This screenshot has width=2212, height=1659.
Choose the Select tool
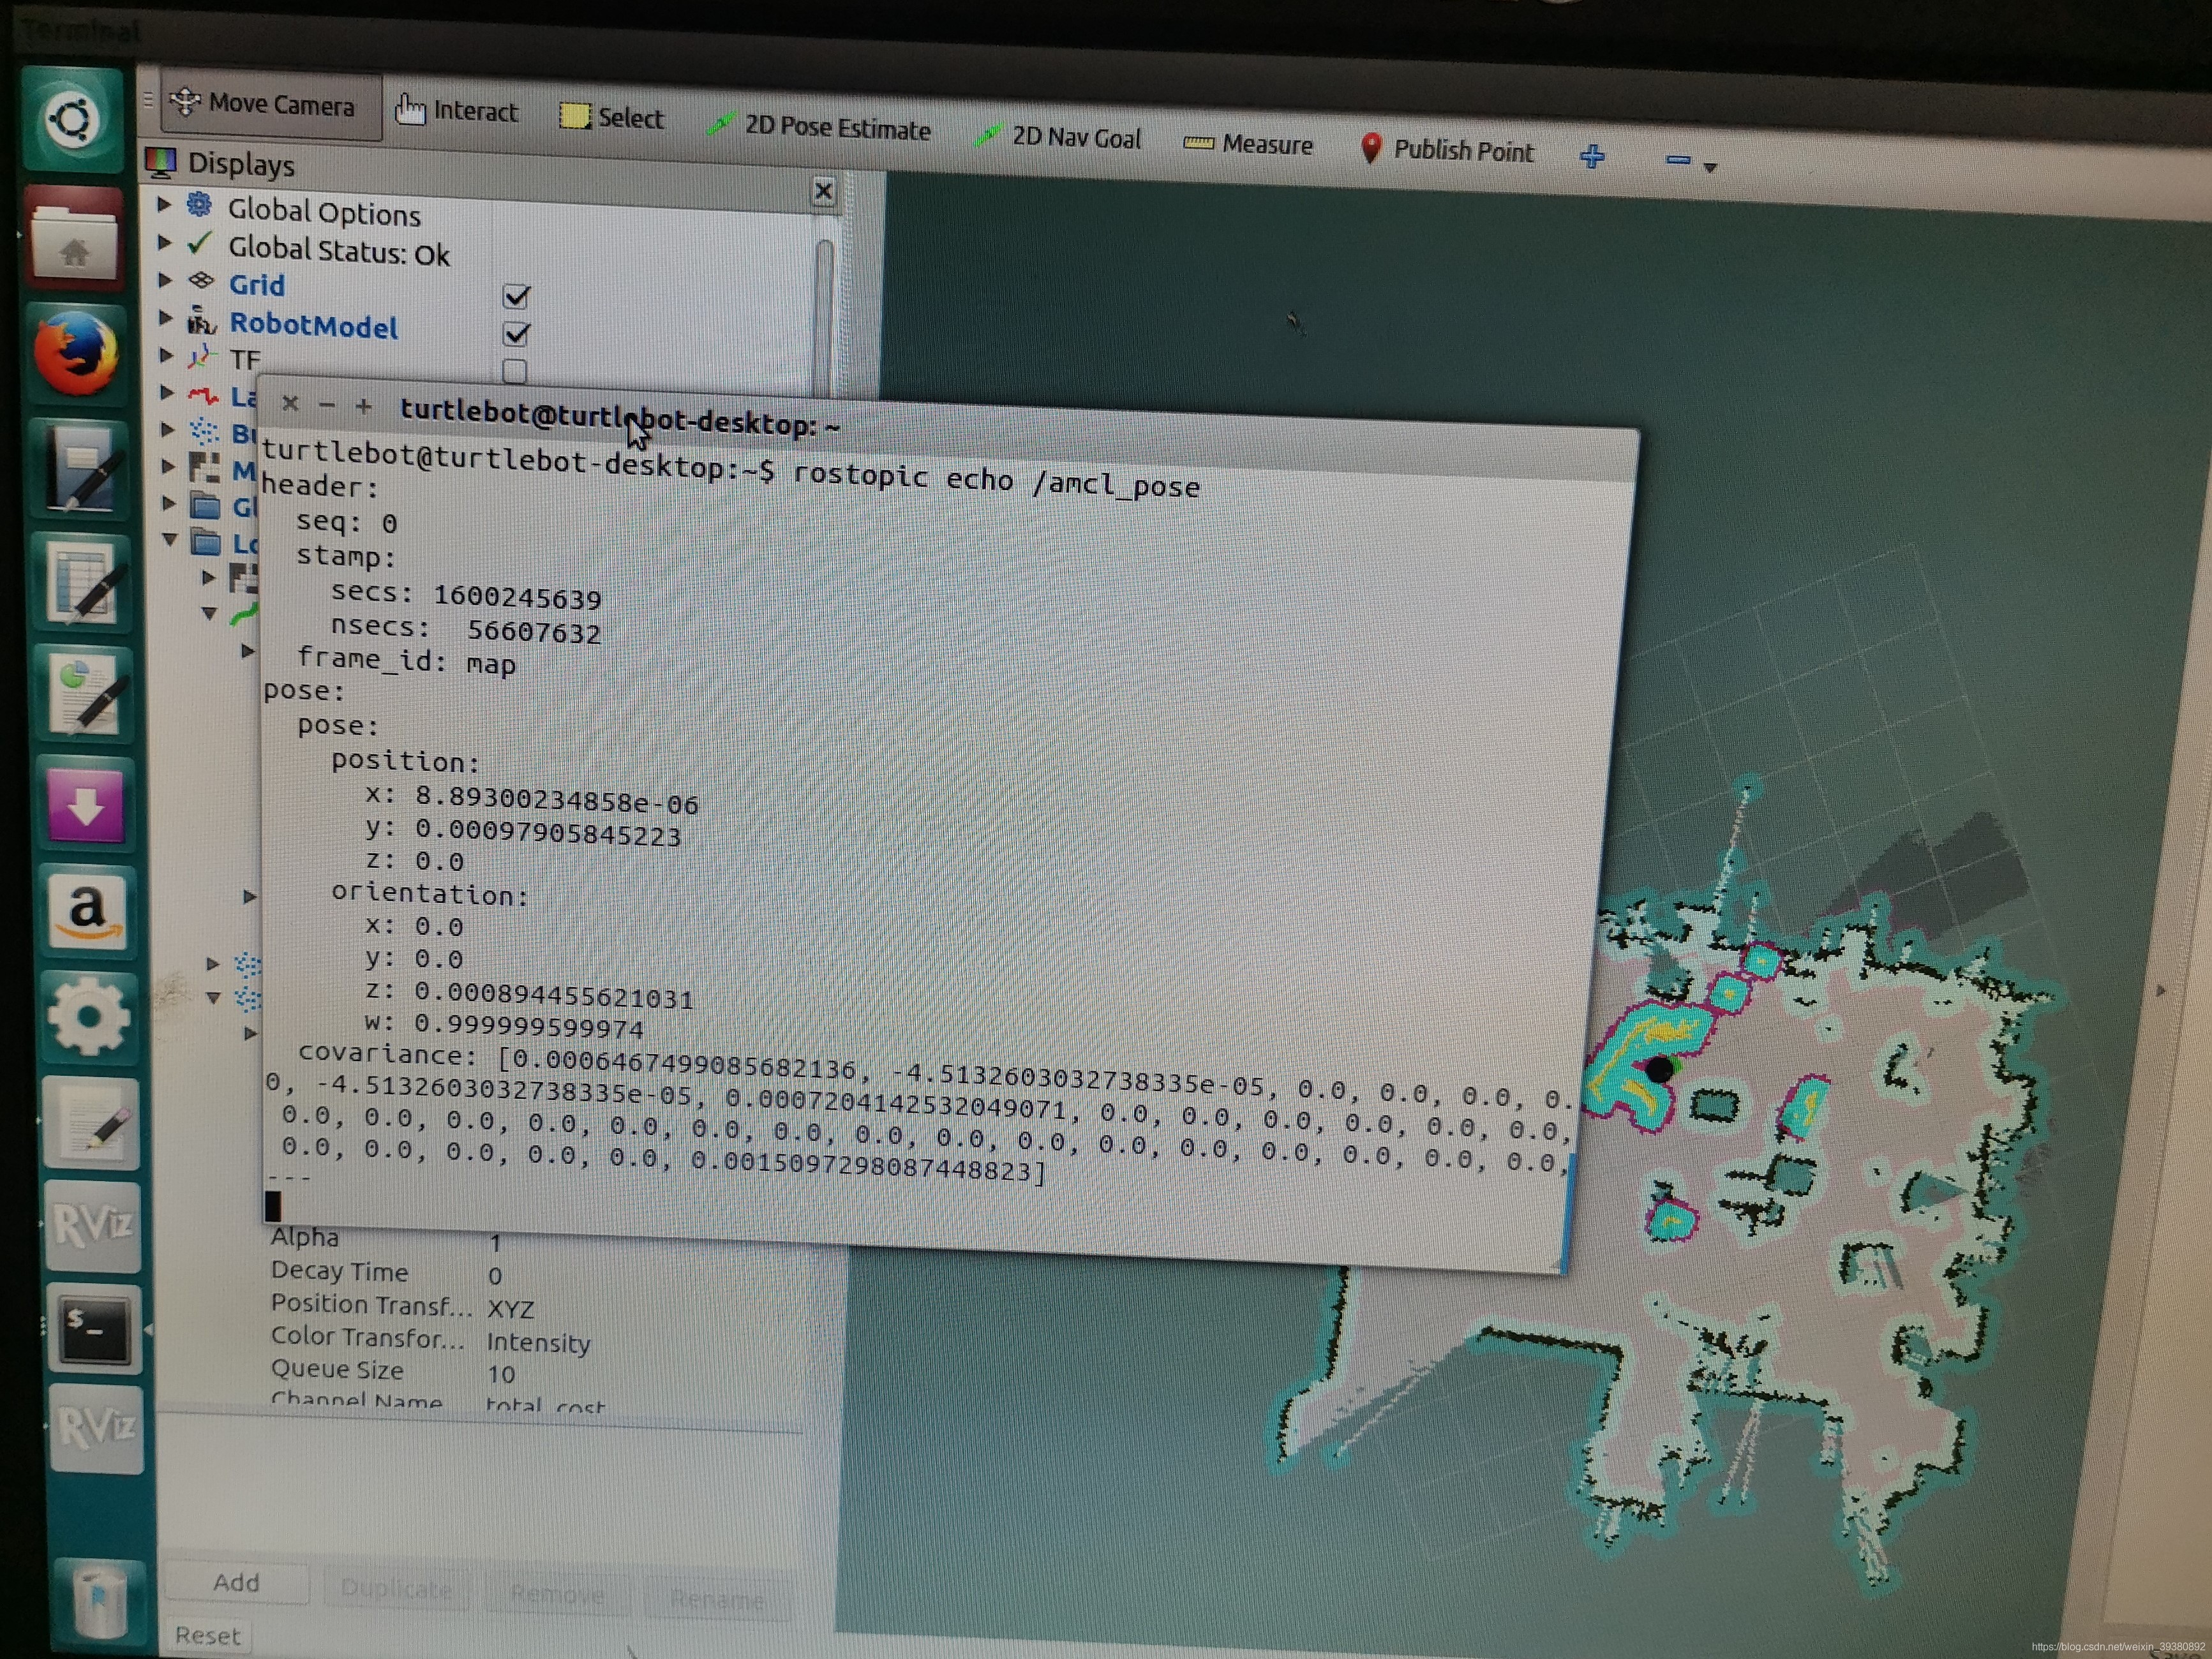(x=612, y=118)
